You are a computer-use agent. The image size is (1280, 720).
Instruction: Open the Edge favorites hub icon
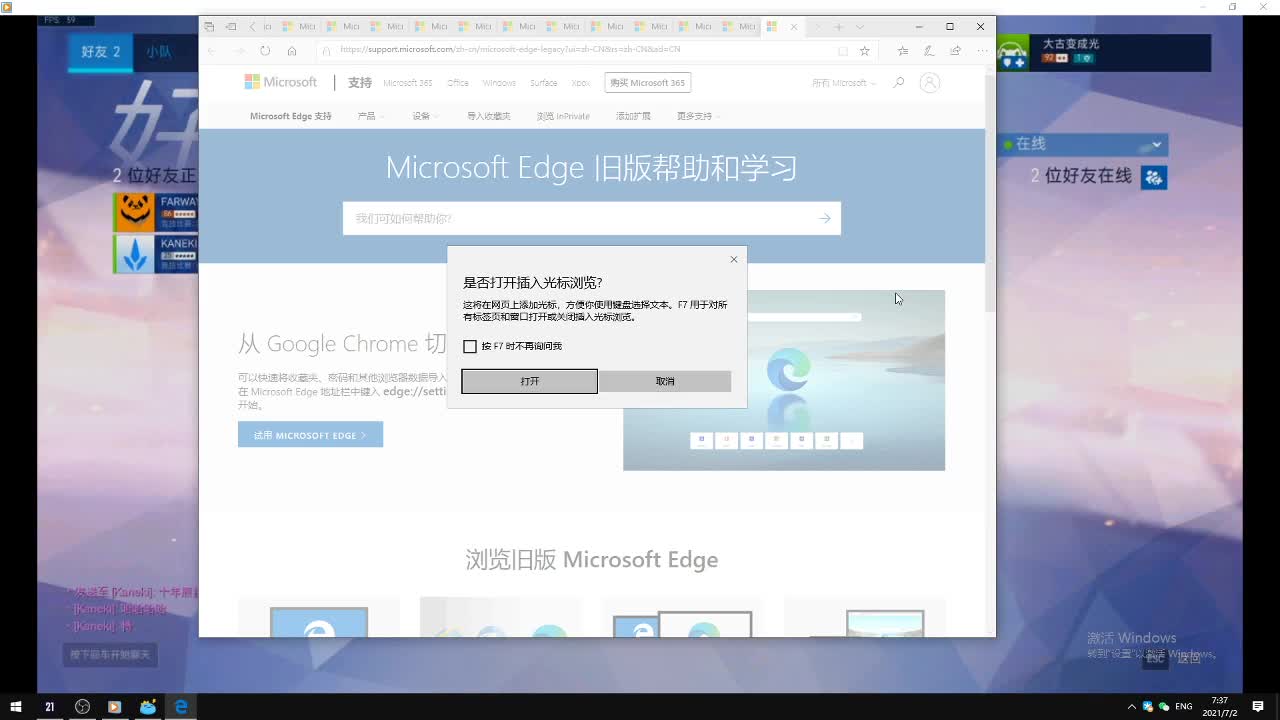coord(903,51)
